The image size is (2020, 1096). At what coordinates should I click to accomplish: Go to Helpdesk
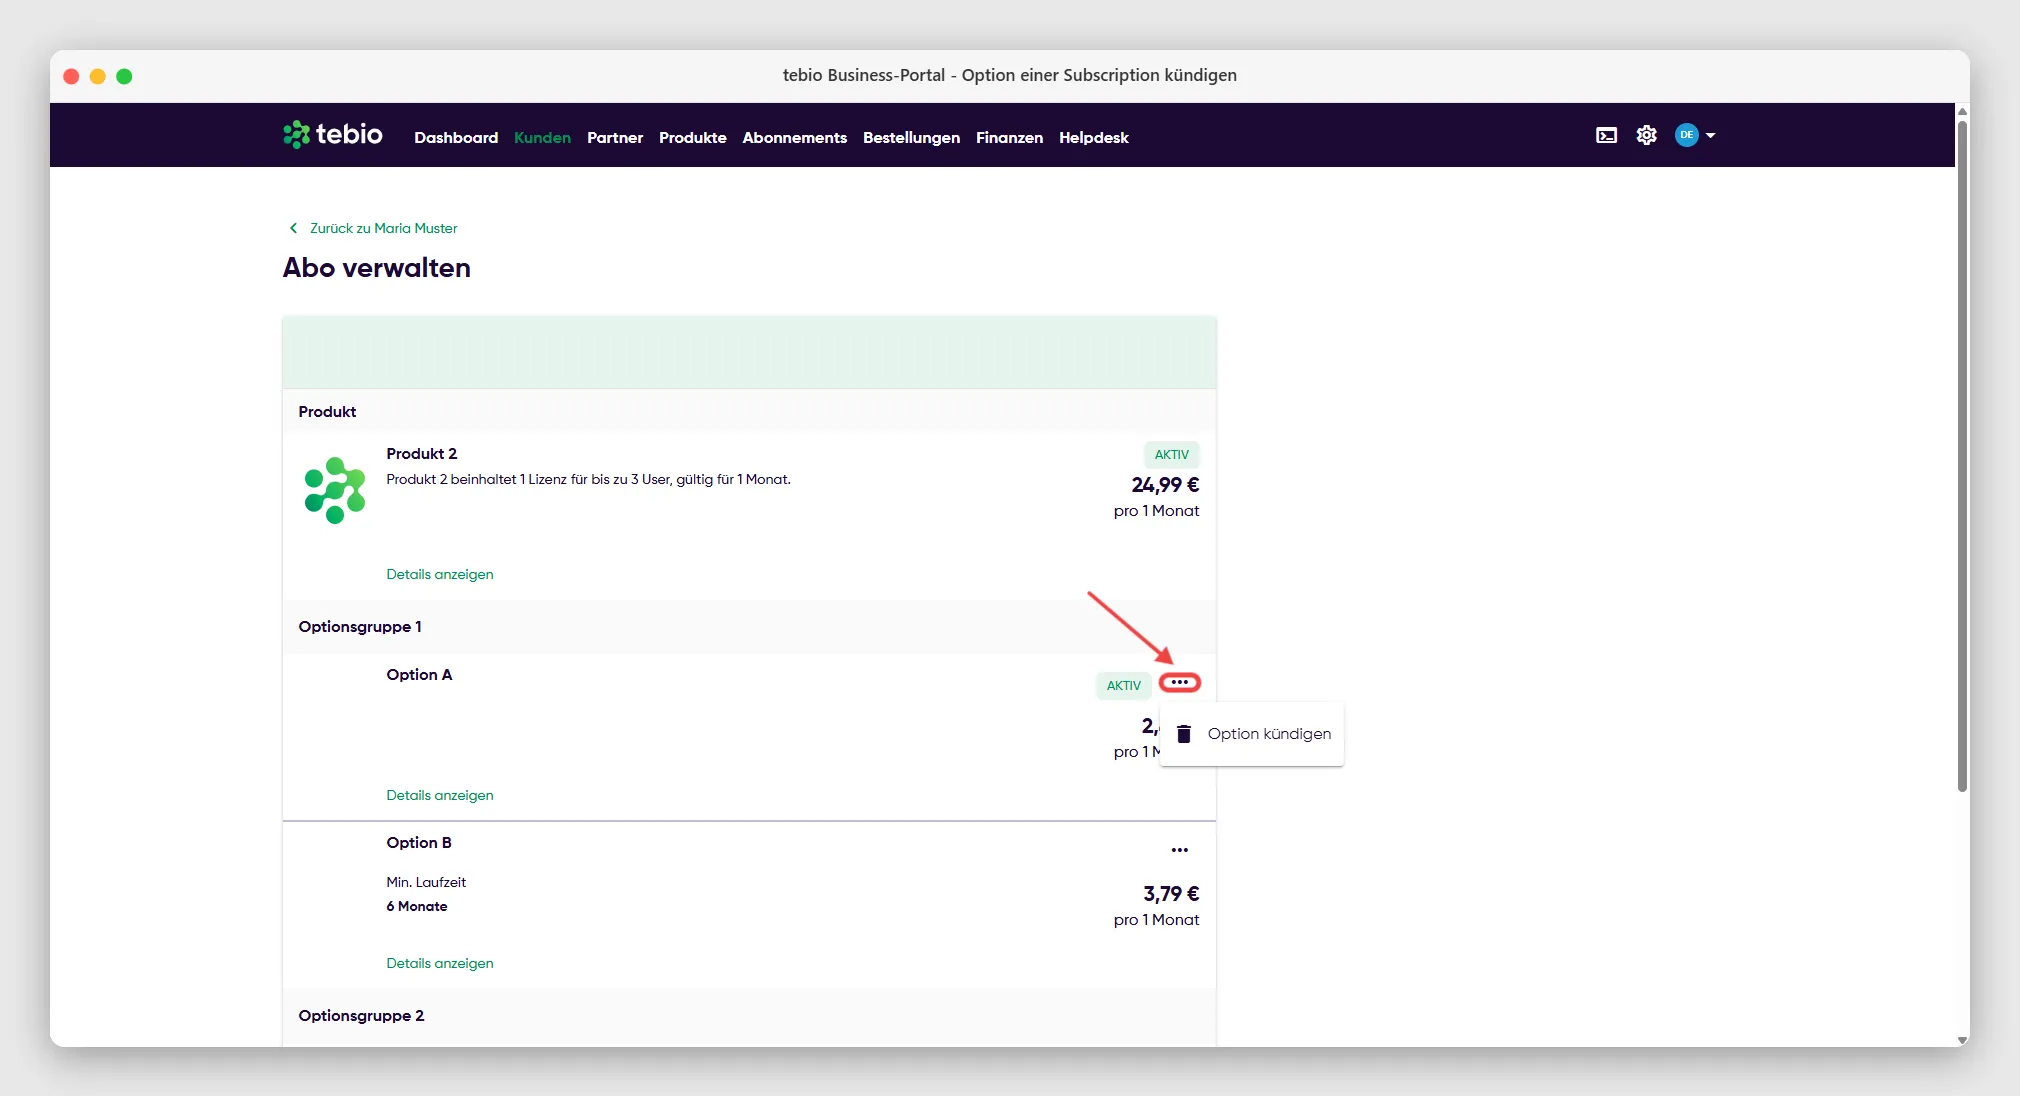(1093, 137)
